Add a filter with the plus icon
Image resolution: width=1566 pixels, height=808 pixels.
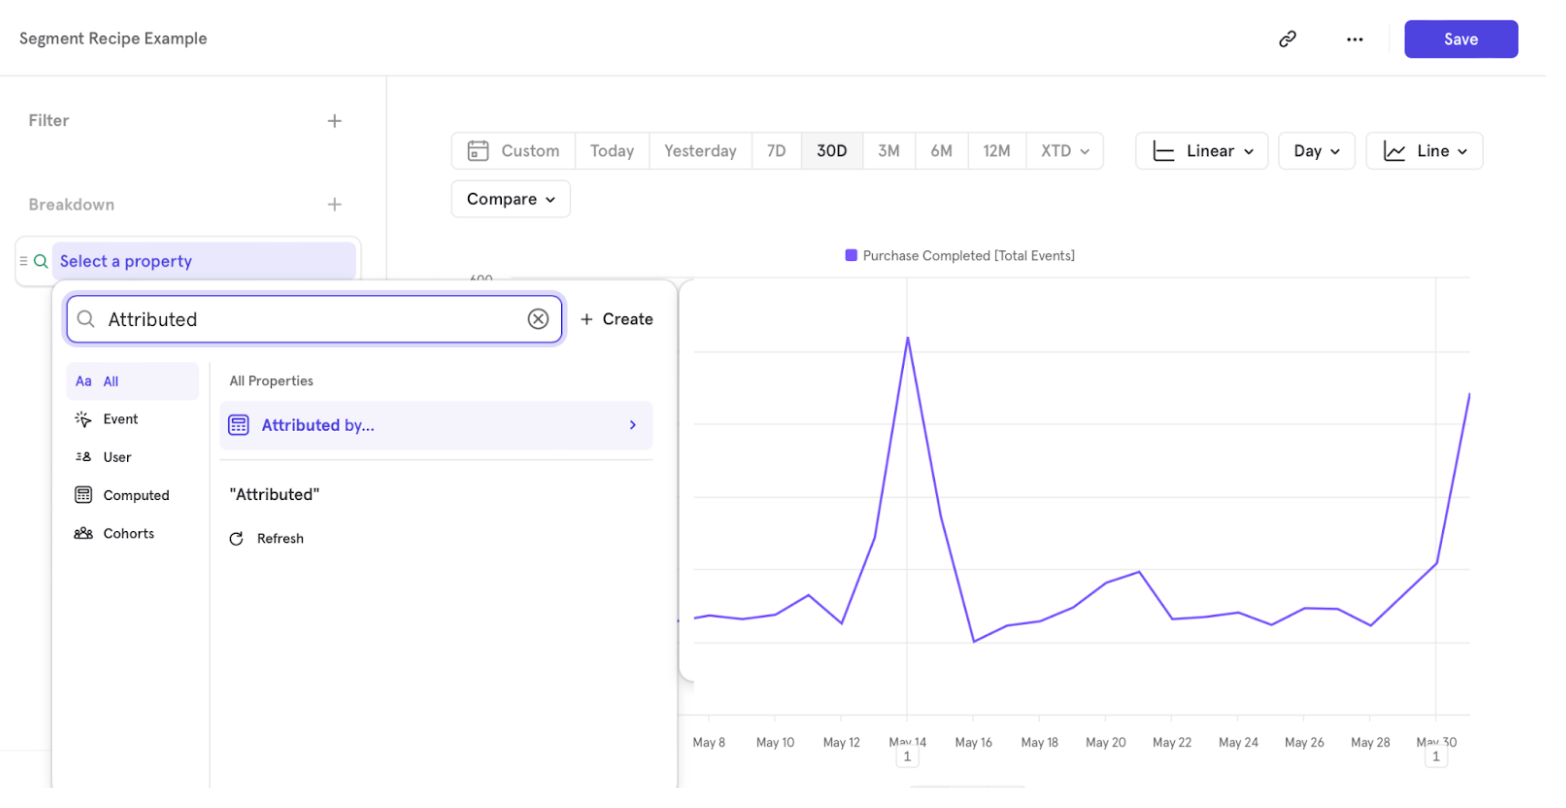[335, 121]
